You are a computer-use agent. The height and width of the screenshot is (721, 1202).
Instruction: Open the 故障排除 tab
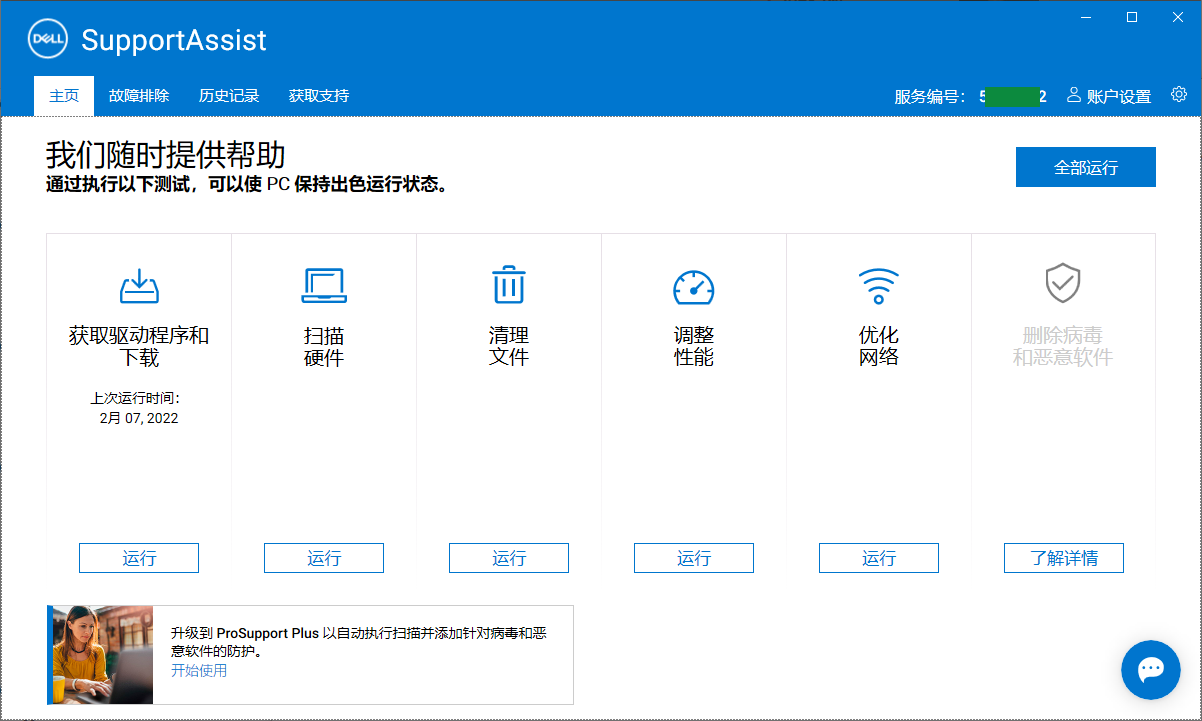(x=139, y=96)
